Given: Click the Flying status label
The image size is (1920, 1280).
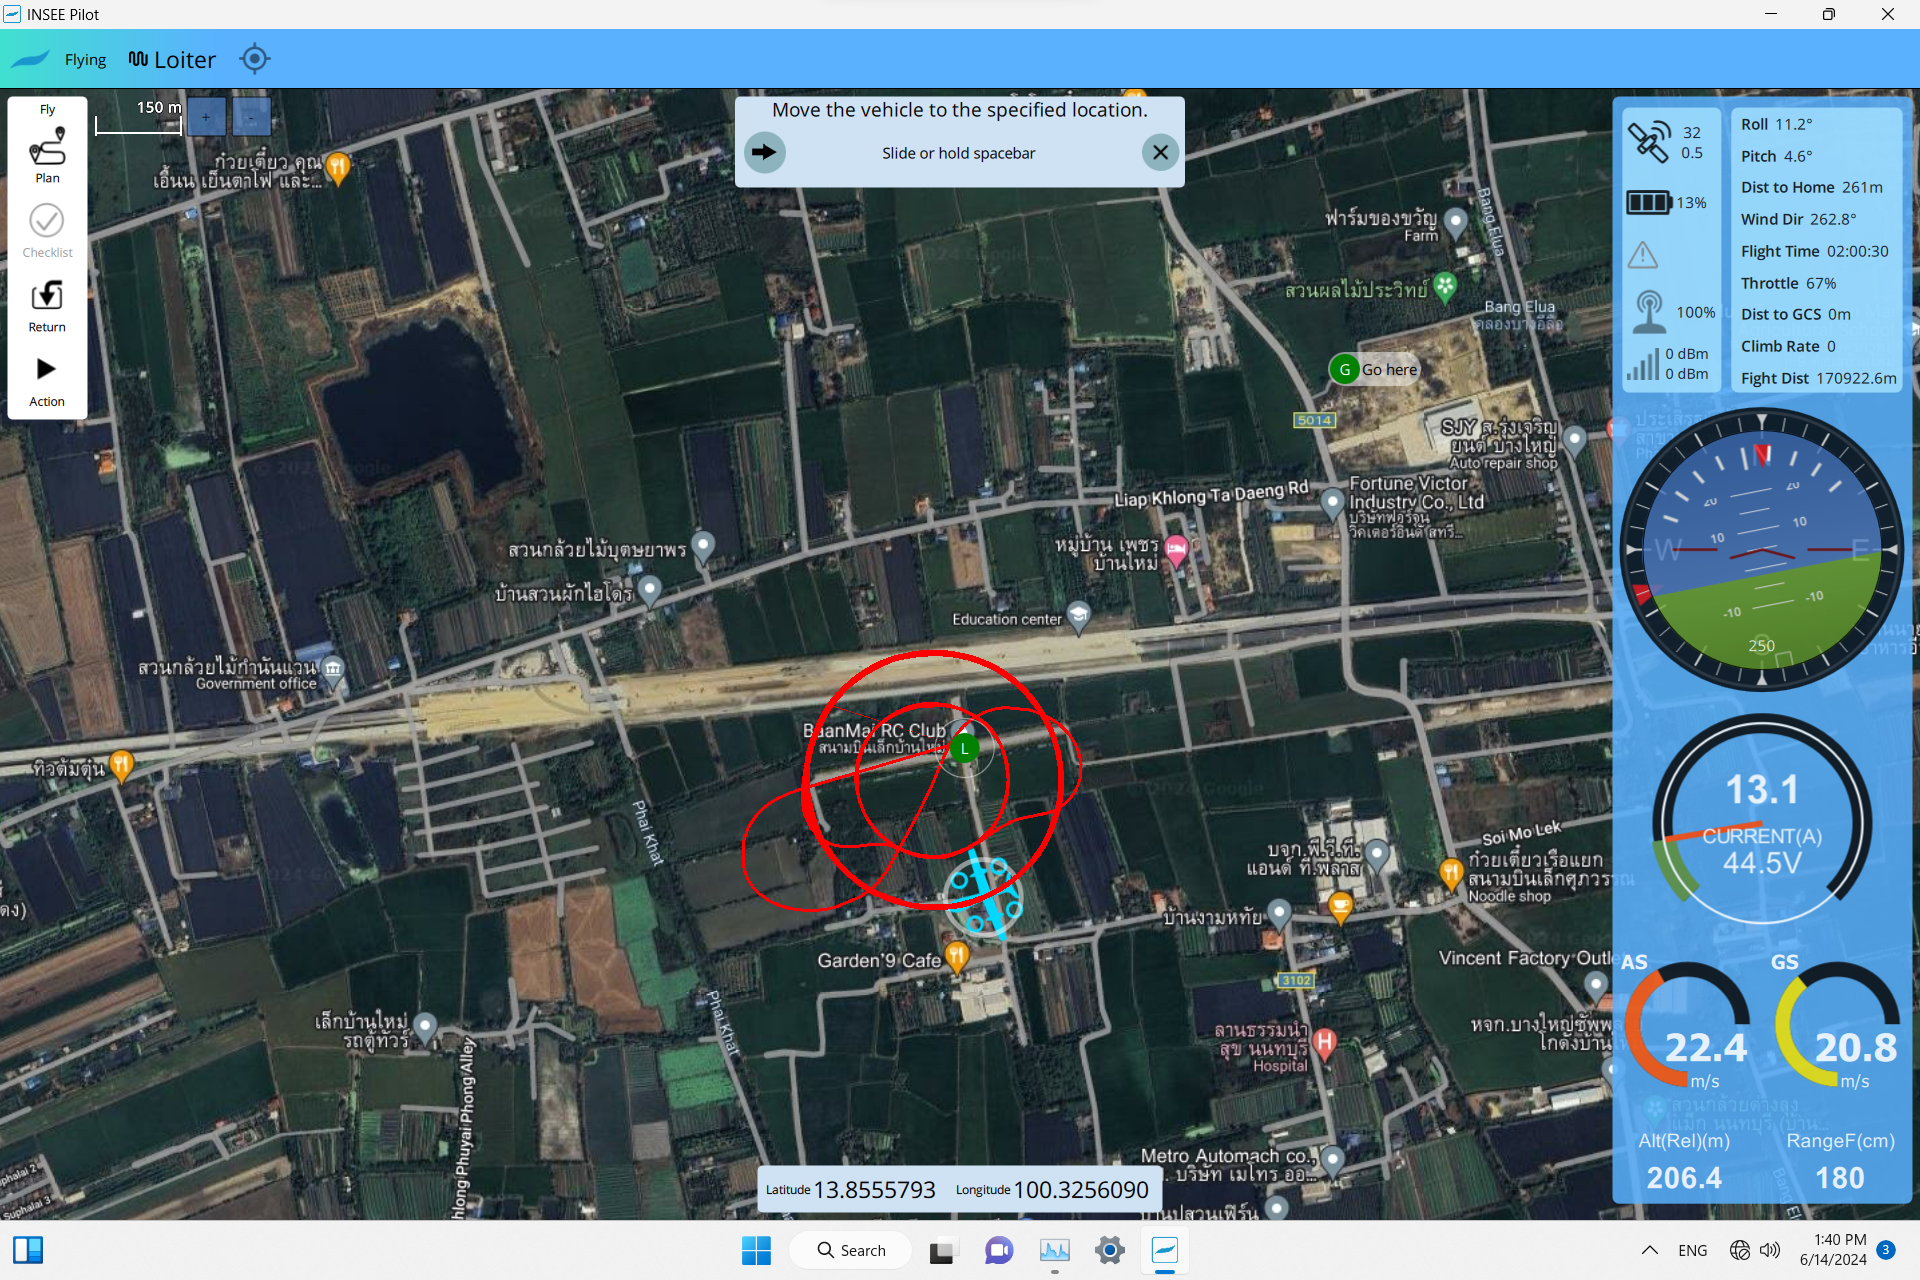Looking at the screenshot, I should pyautogui.click(x=85, y=60).
